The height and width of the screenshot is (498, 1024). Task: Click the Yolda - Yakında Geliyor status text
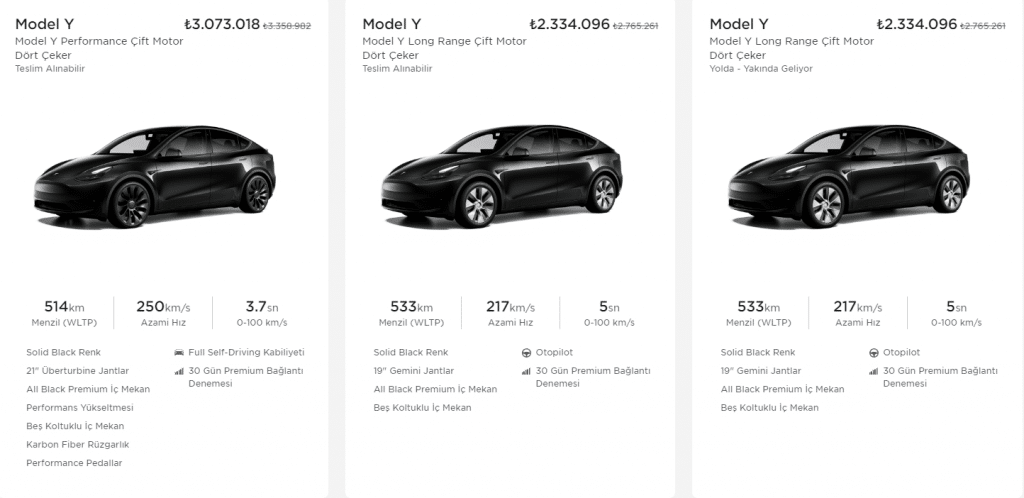click(761, 69)
